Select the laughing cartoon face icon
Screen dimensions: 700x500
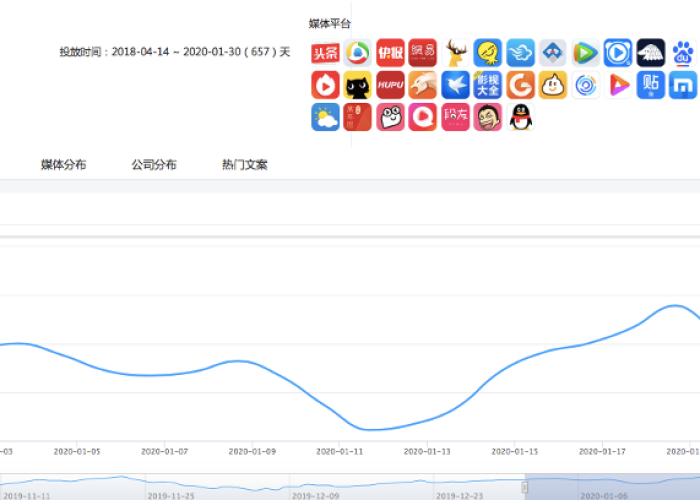pos(488,117)
